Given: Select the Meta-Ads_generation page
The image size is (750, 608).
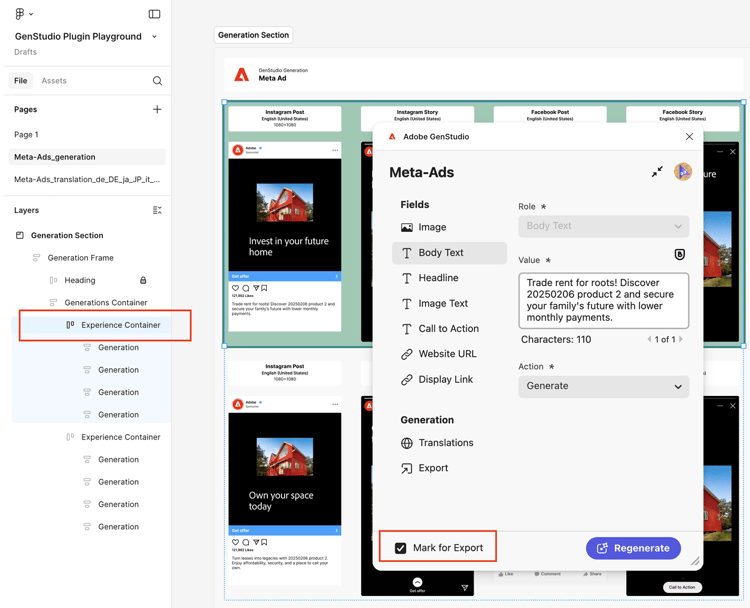Looking at the screenshot, I should 87,157.
